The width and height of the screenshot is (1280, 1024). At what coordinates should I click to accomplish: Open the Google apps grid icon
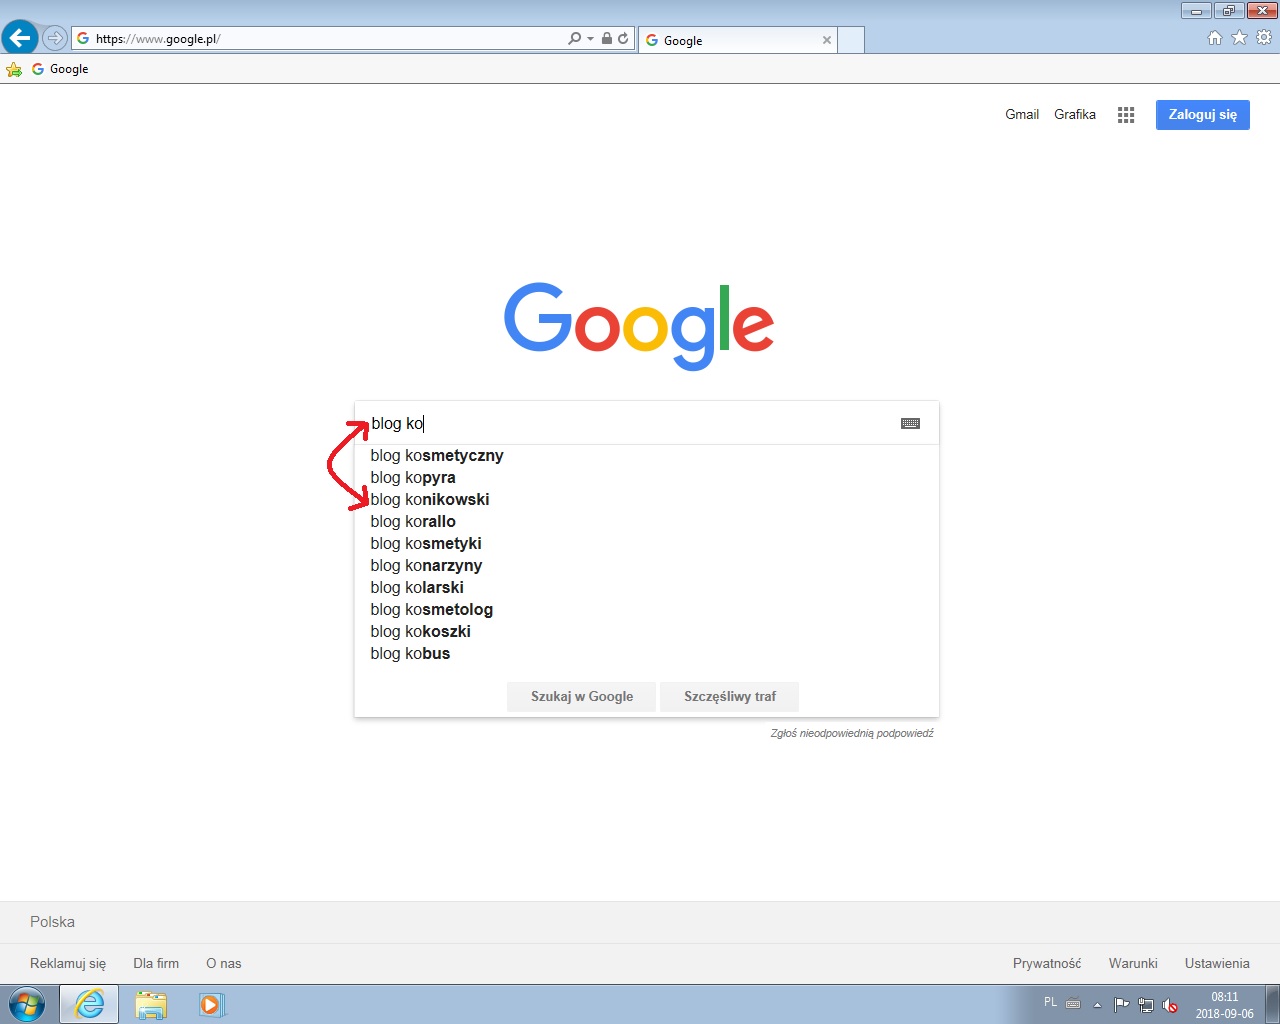[x=1126, y=115]
